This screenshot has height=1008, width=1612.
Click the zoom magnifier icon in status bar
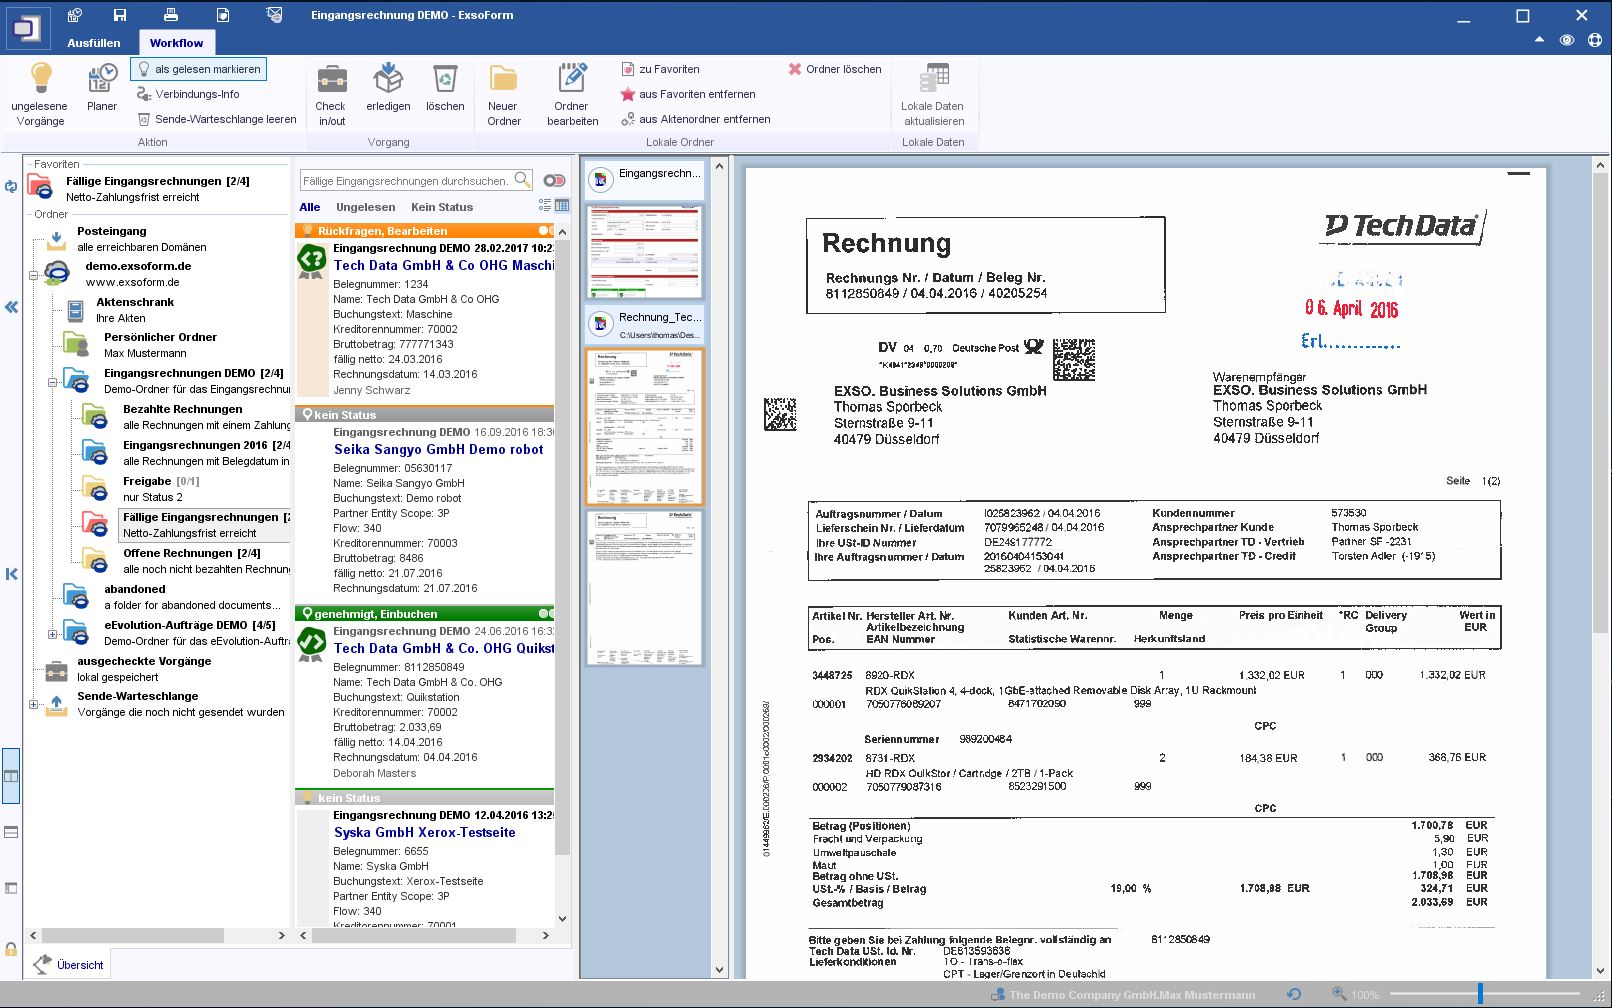1339,994
